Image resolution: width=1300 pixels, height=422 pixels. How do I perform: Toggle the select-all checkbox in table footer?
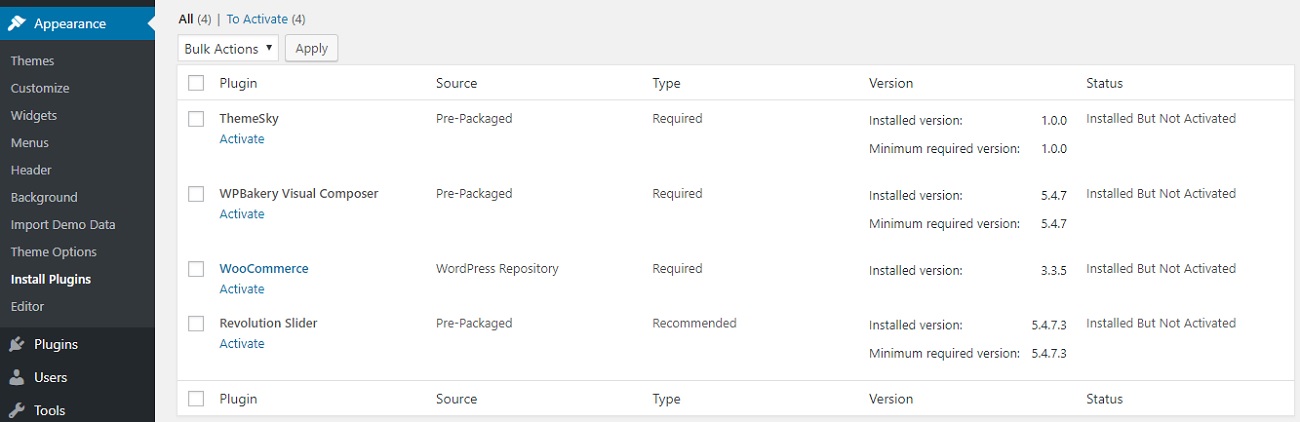pos(196,399)
